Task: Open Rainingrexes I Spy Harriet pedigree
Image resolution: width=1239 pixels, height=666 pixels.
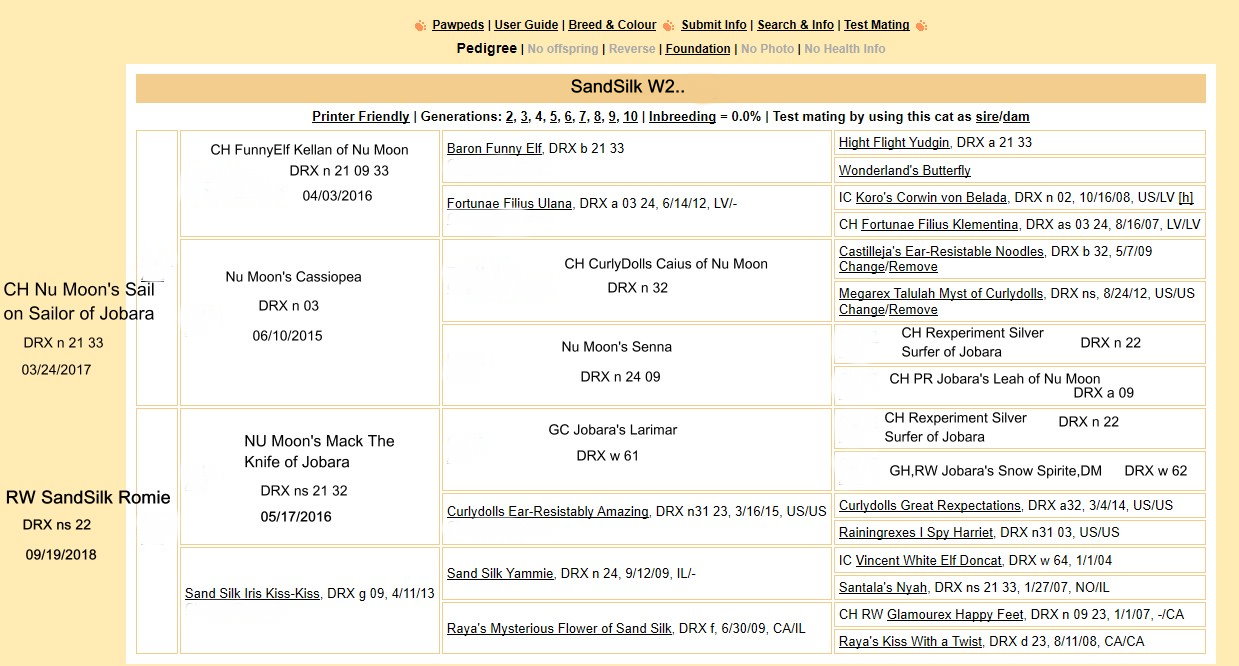Action: tap(916, 532)
